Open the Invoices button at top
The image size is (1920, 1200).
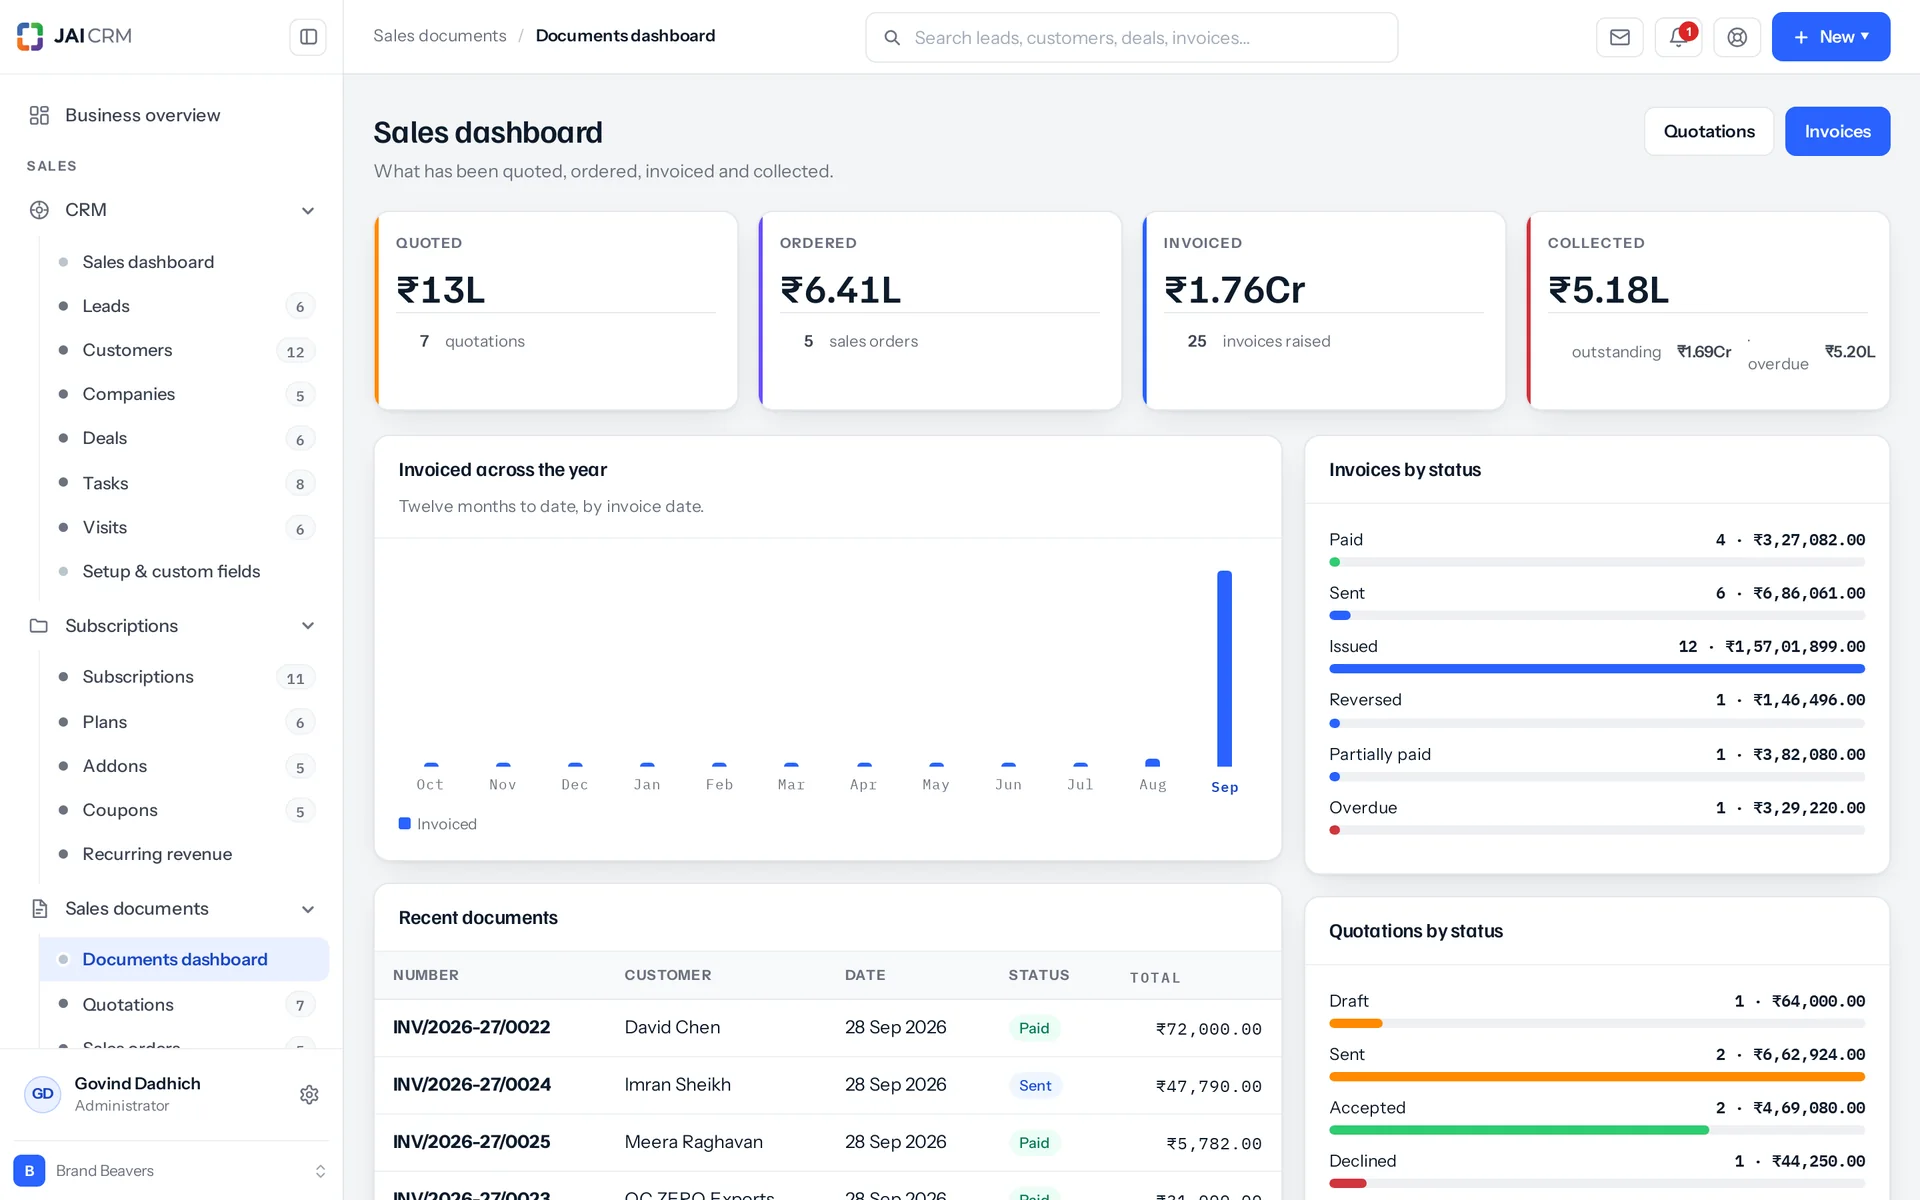point(1837,131)
